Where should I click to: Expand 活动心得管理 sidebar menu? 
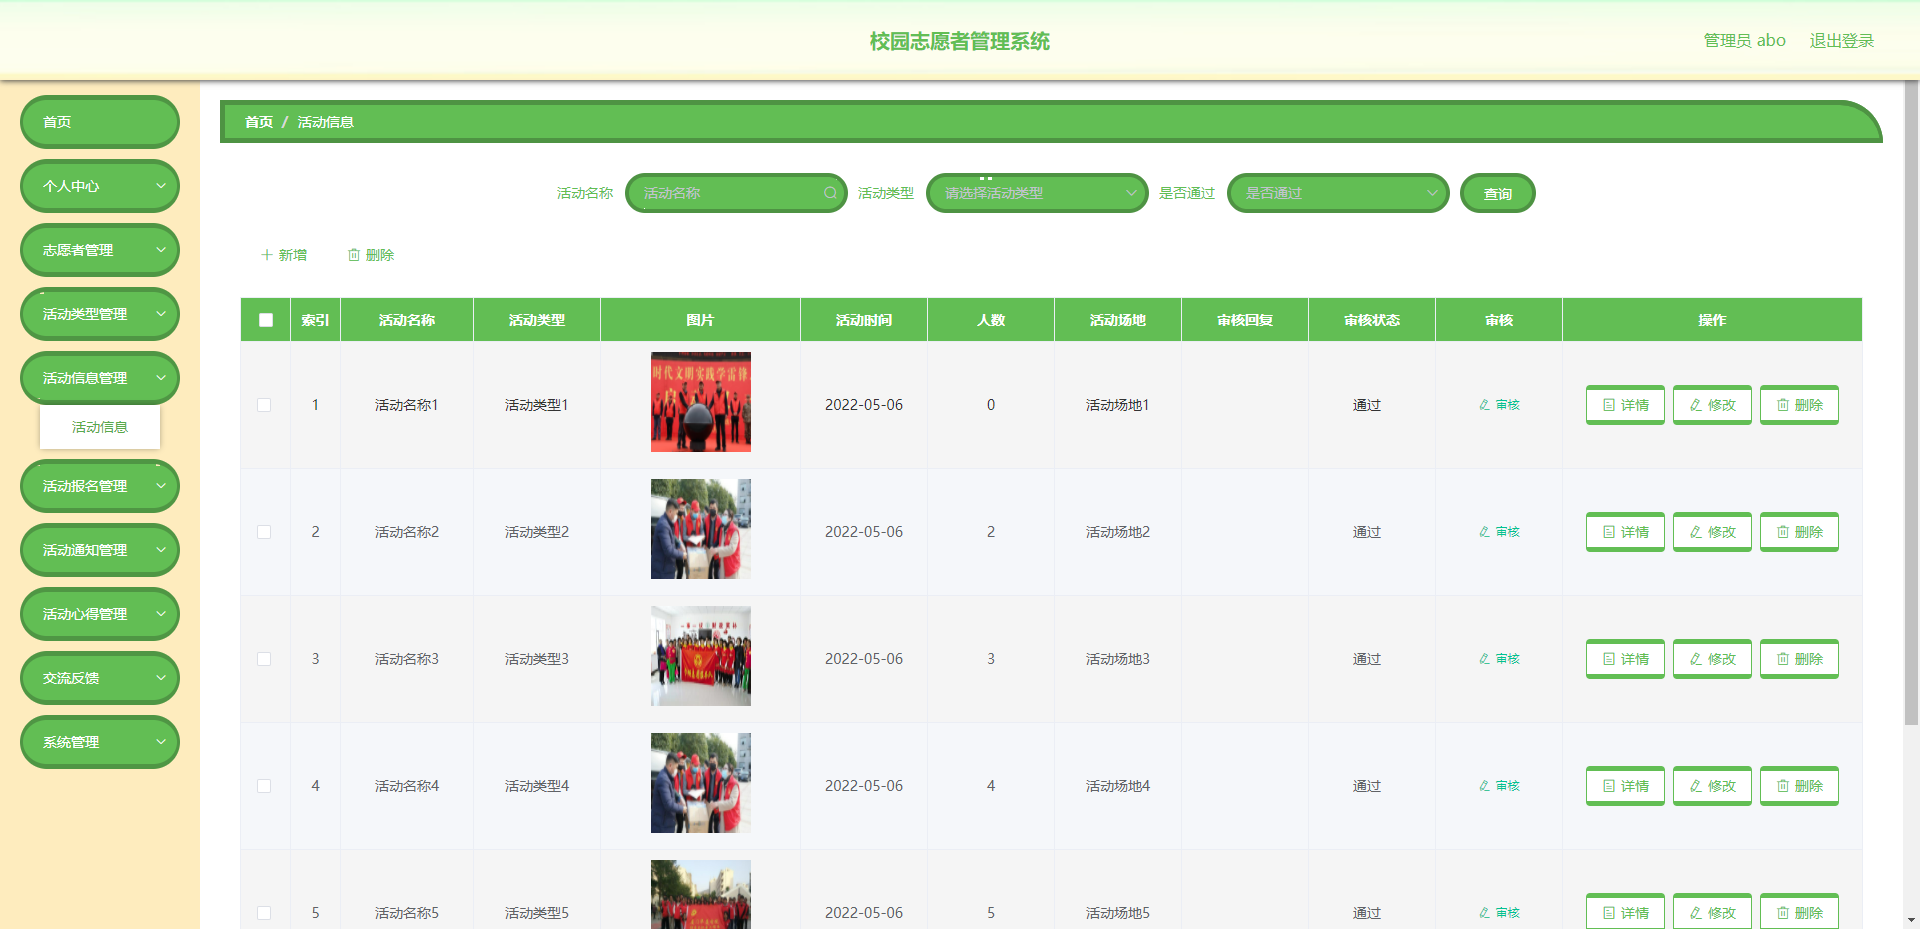100,614
